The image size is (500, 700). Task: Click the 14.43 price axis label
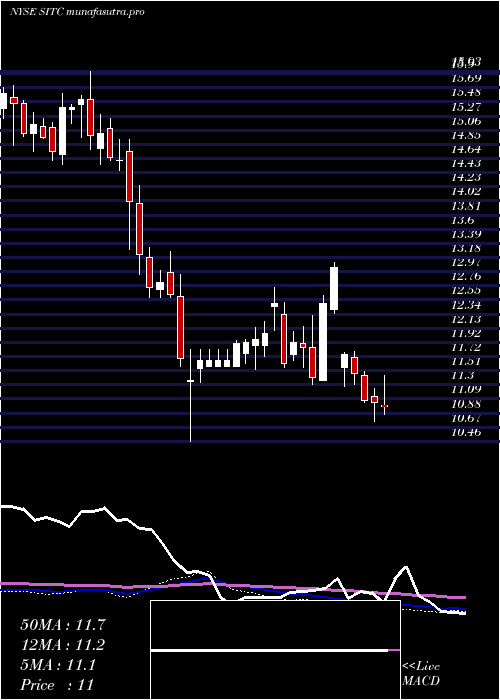[466, 163]
